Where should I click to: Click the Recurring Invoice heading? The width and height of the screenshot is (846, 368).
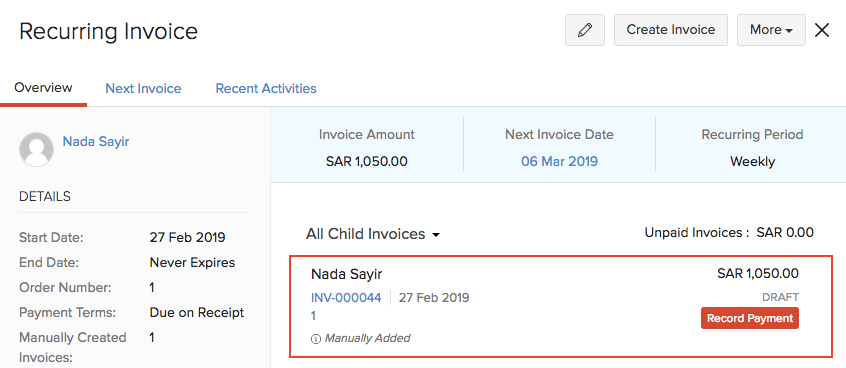(108, 31)
